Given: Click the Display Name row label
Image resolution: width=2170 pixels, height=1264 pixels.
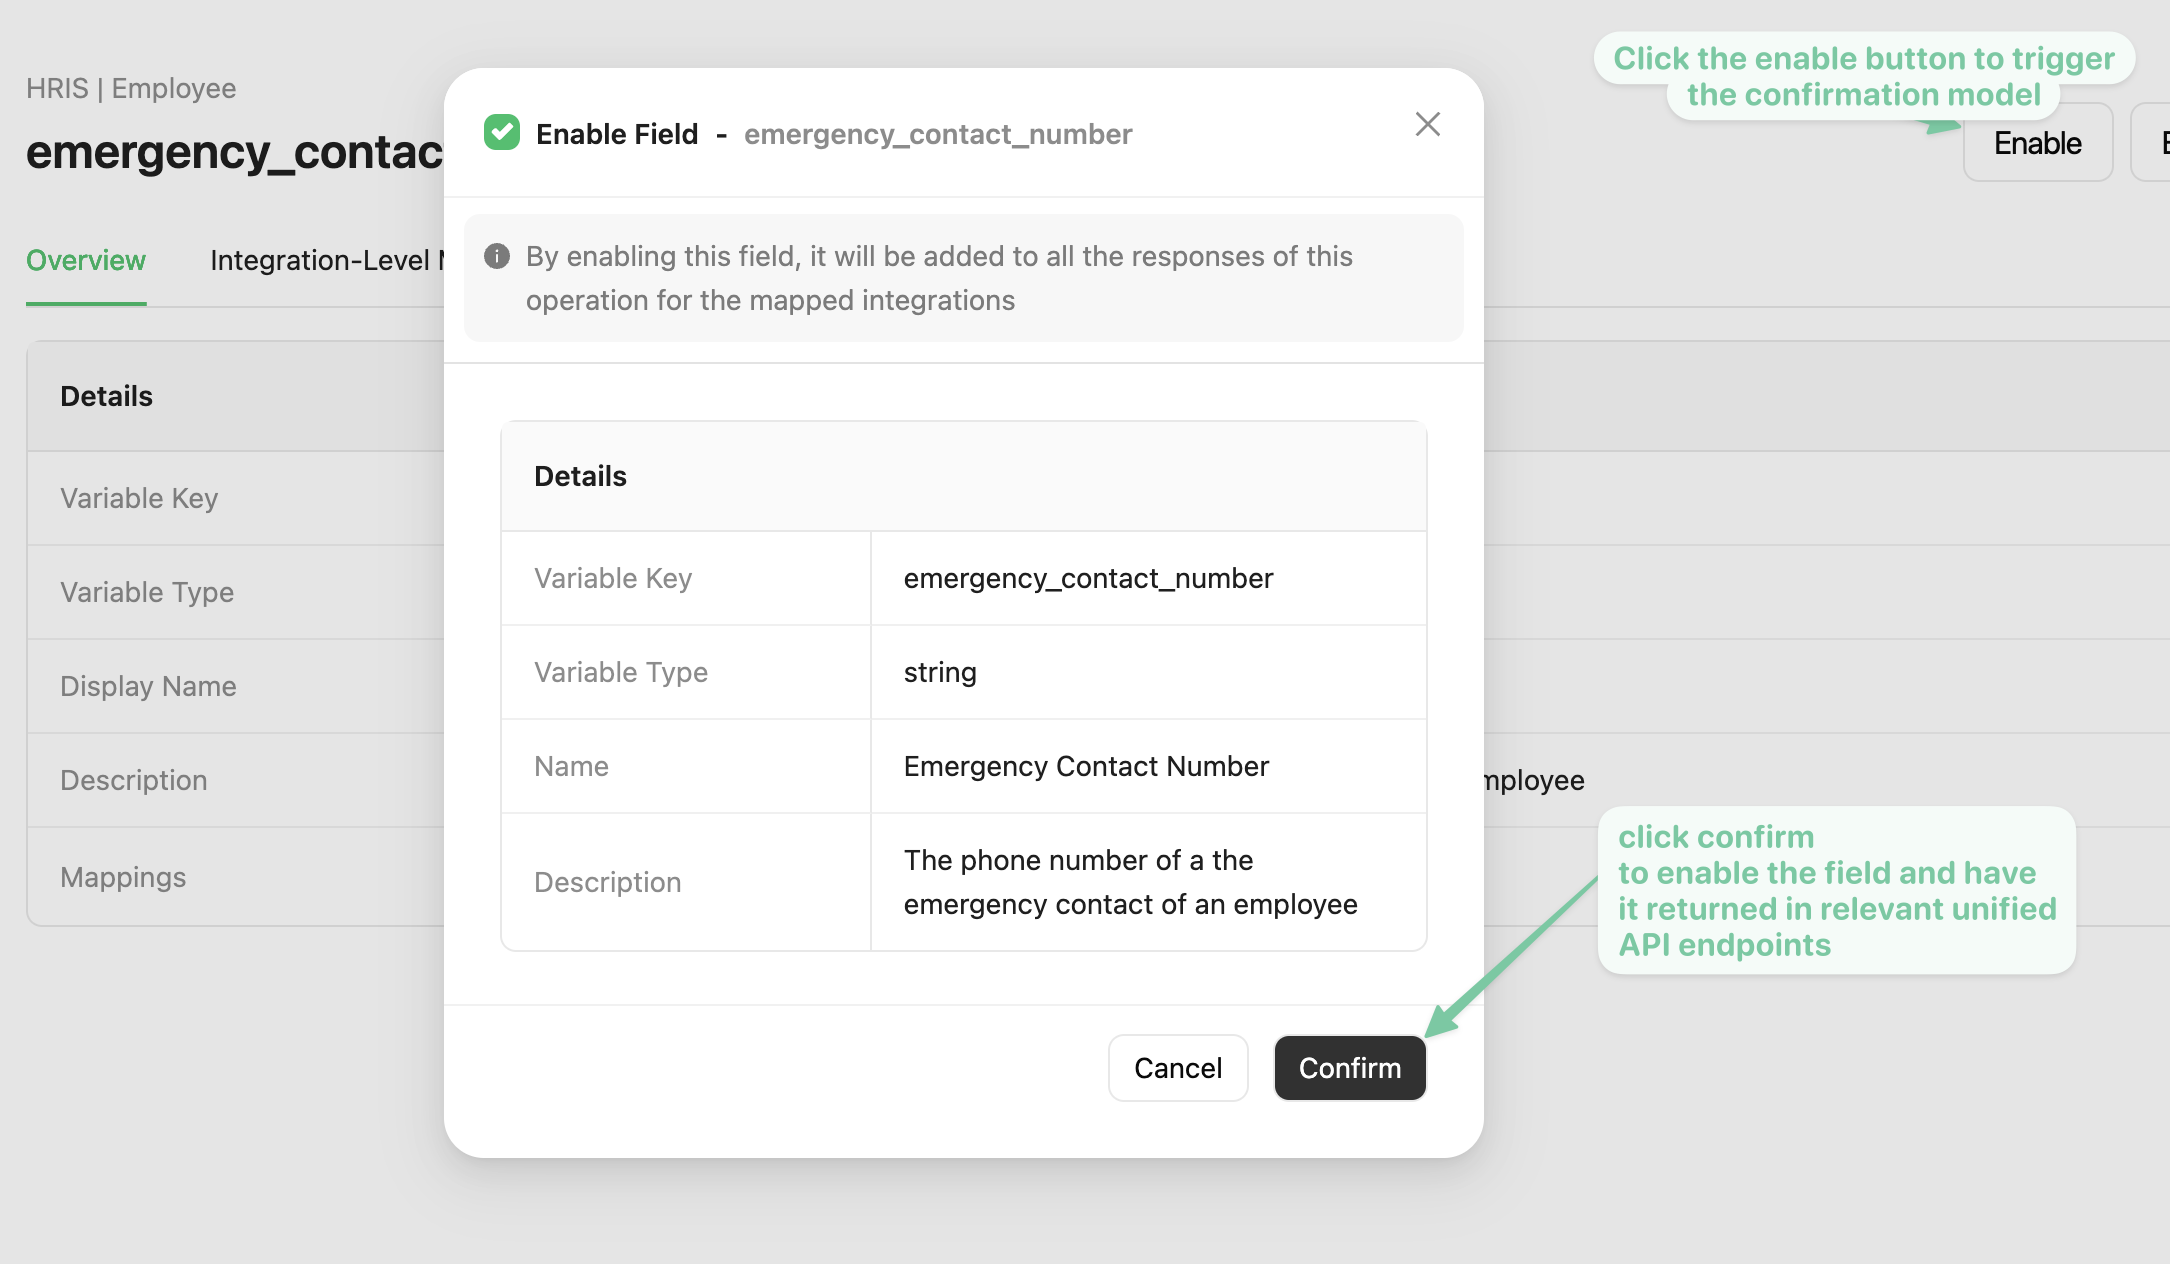Looking at the screenshot, I should [x=148, y=686].
